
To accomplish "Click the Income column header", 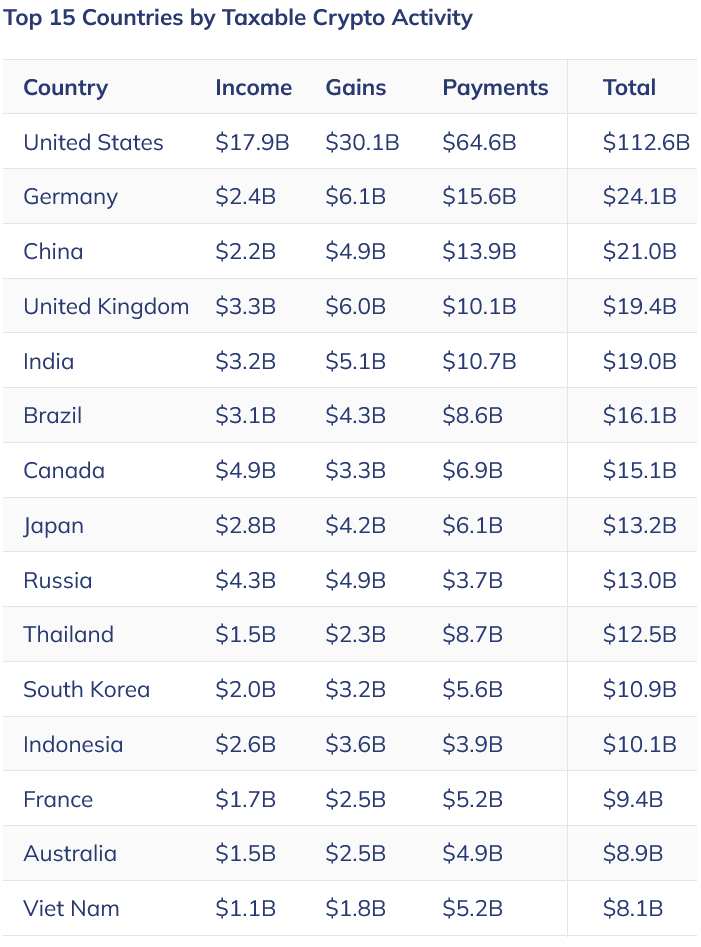I will pos(254,88).
